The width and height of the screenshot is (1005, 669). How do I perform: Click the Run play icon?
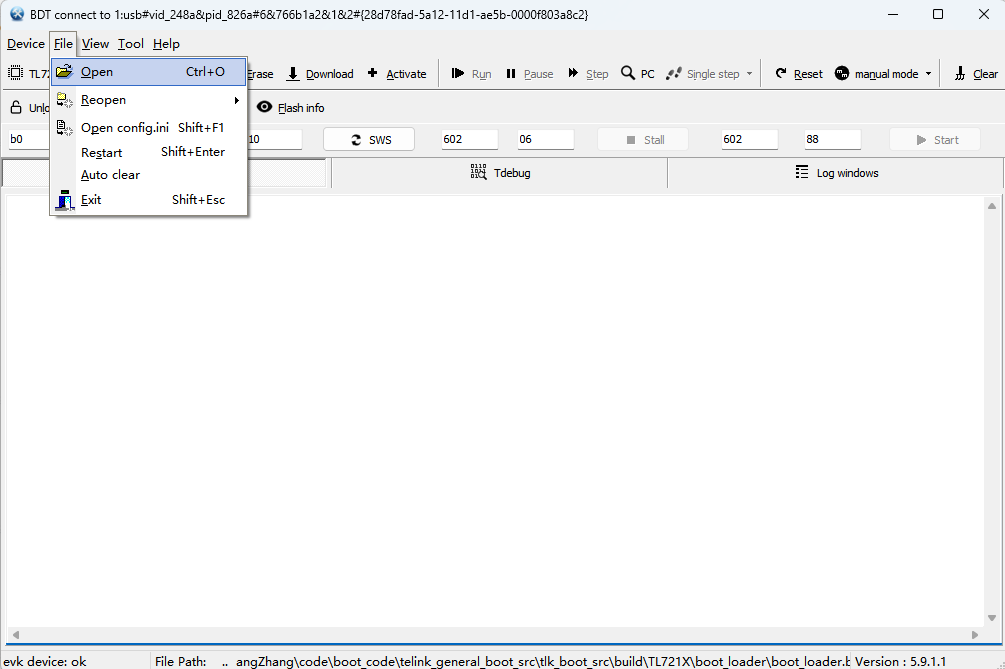[458, 73]
